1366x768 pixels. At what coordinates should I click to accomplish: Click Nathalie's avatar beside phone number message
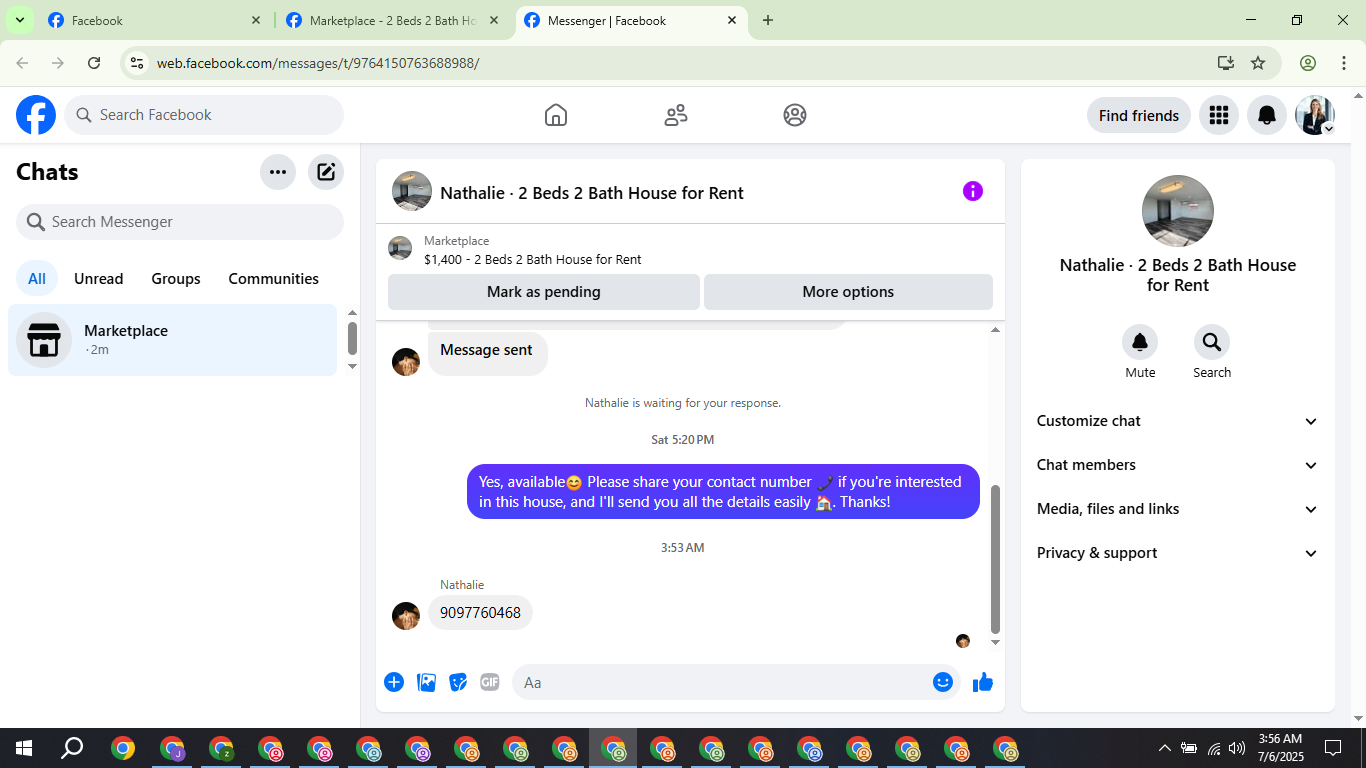pos(406,616)
